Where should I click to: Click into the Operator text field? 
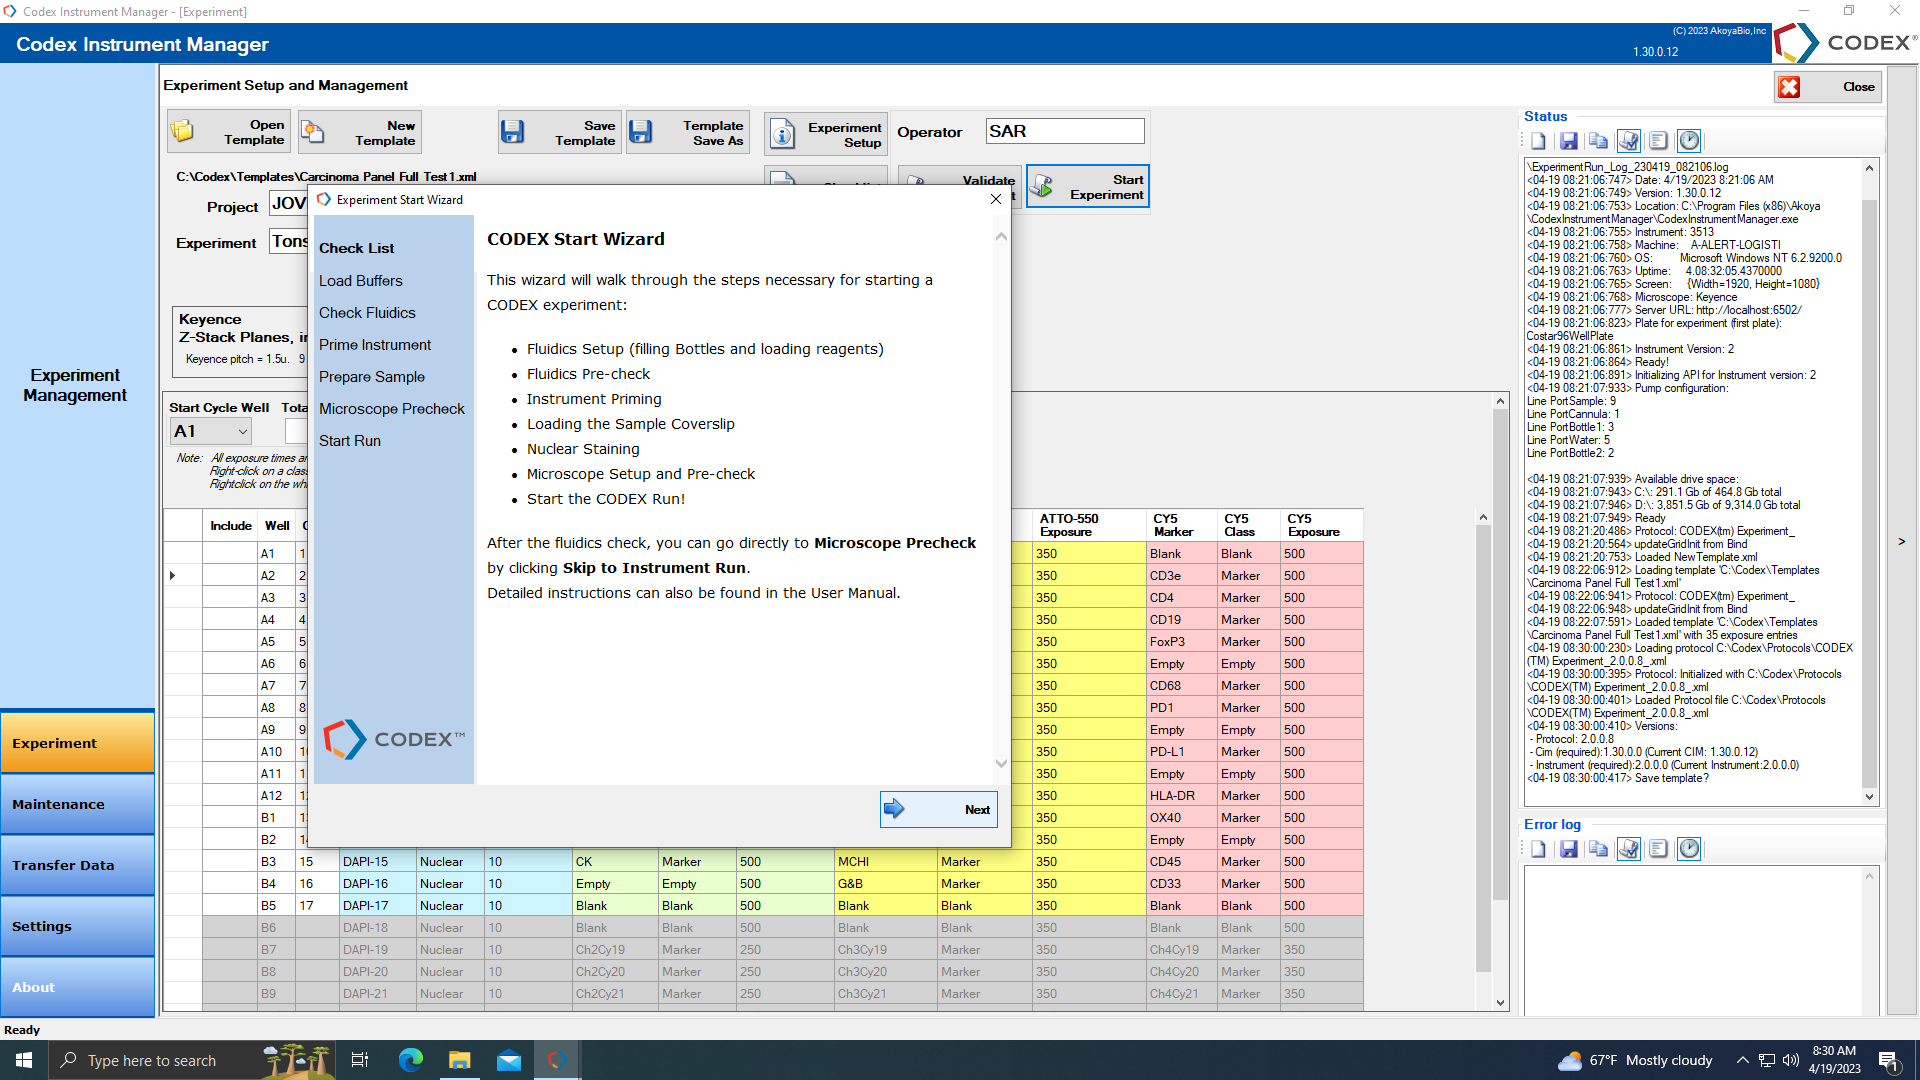point(1064,131)
